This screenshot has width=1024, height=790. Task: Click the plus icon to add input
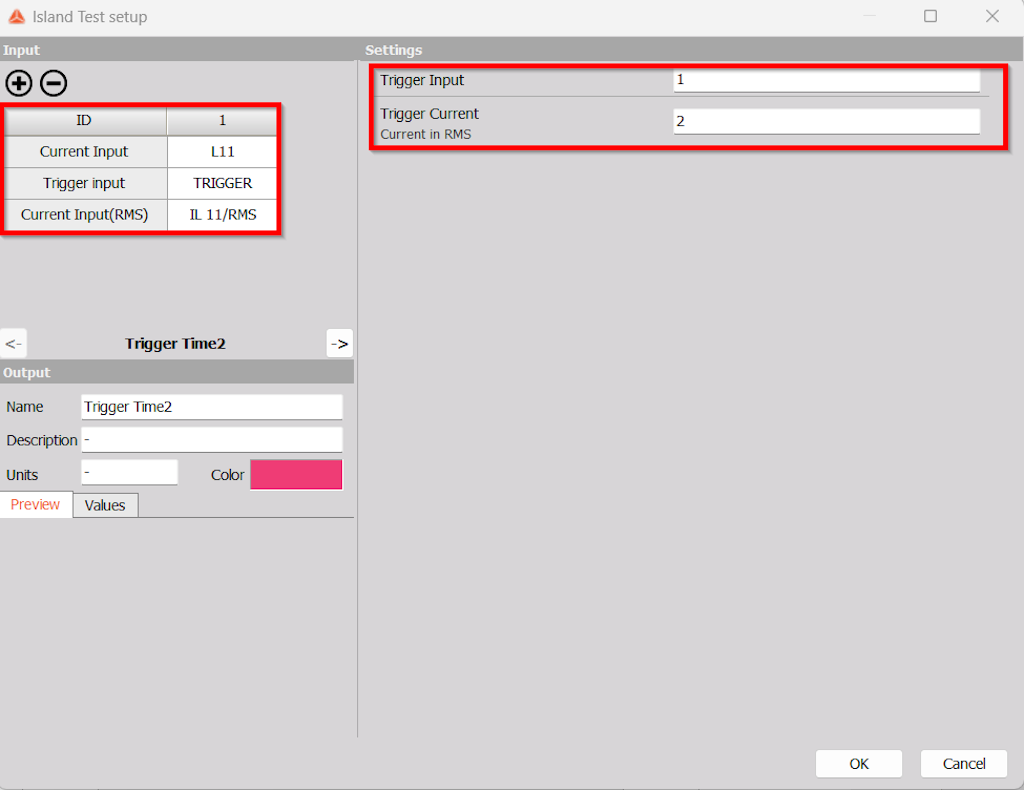[19, 83]
